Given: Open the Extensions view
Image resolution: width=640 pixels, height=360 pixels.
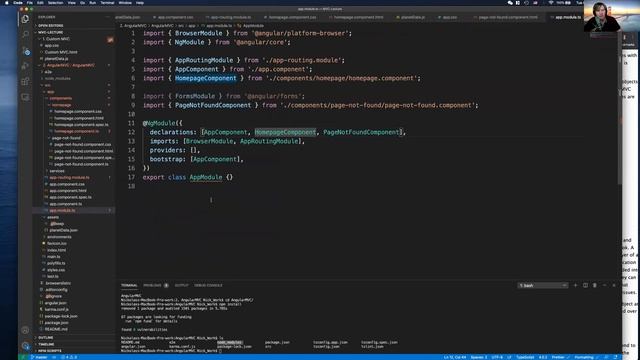Looking at the screenshot, I should [25, 81].
